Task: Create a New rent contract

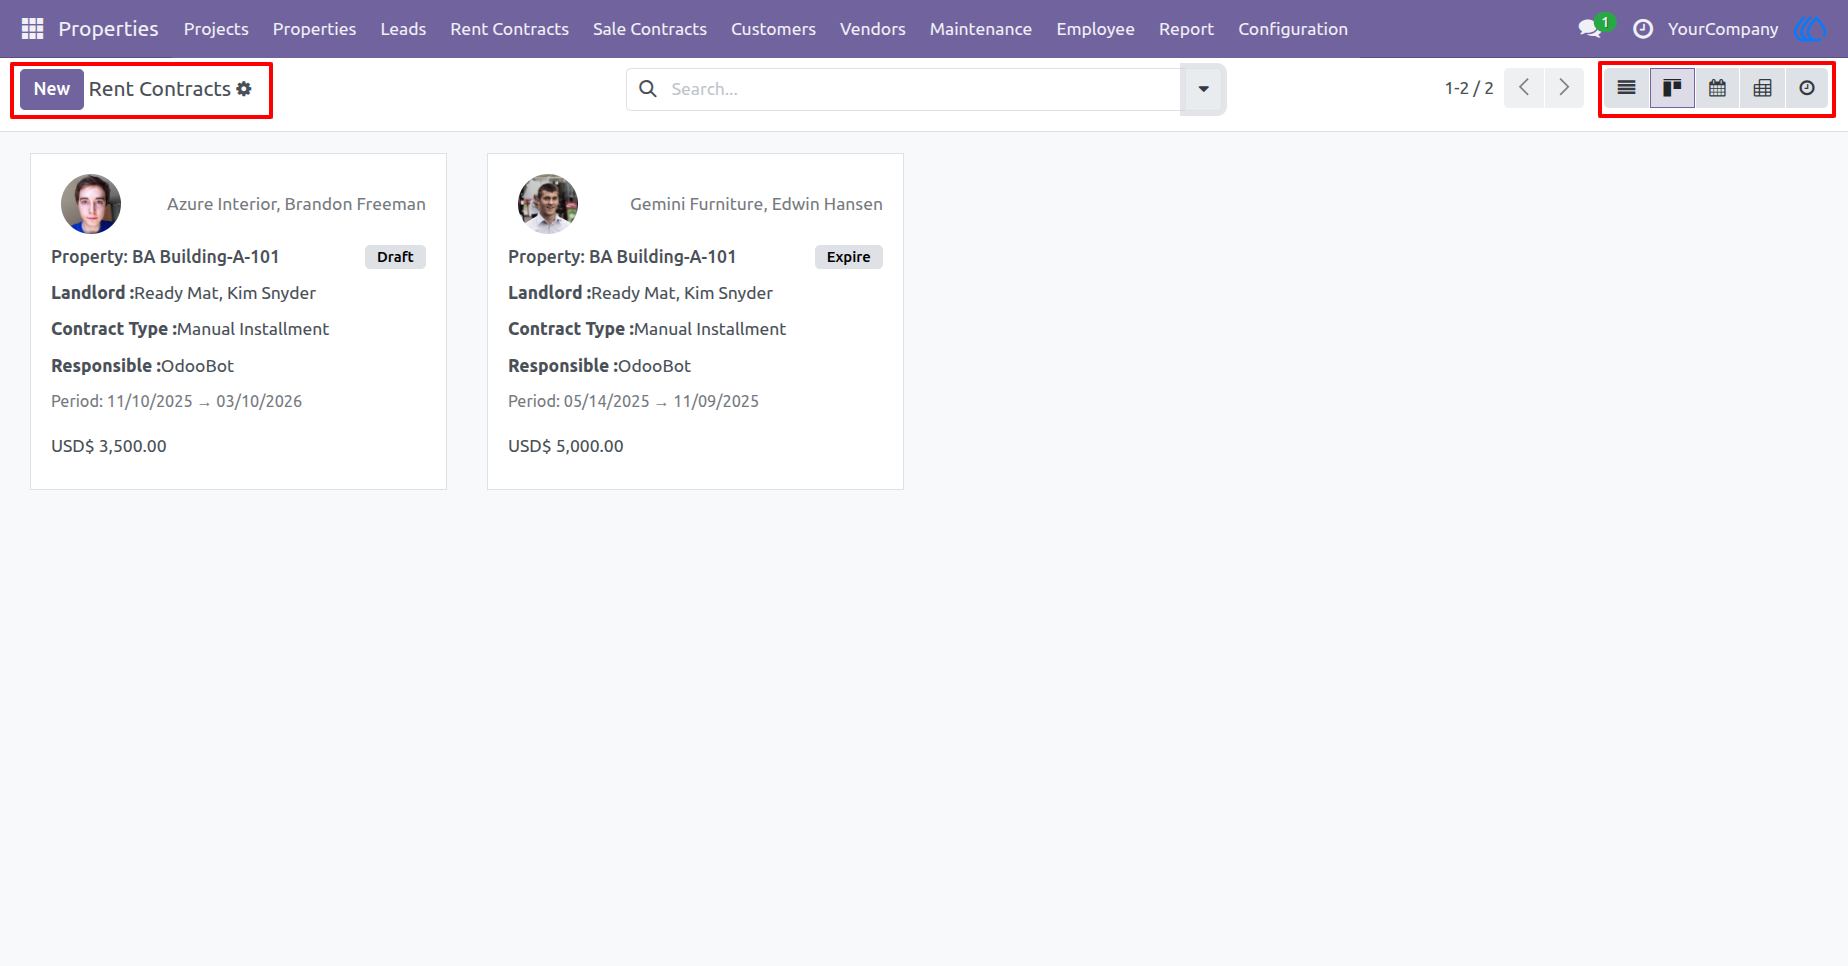Action: [52, 89]
